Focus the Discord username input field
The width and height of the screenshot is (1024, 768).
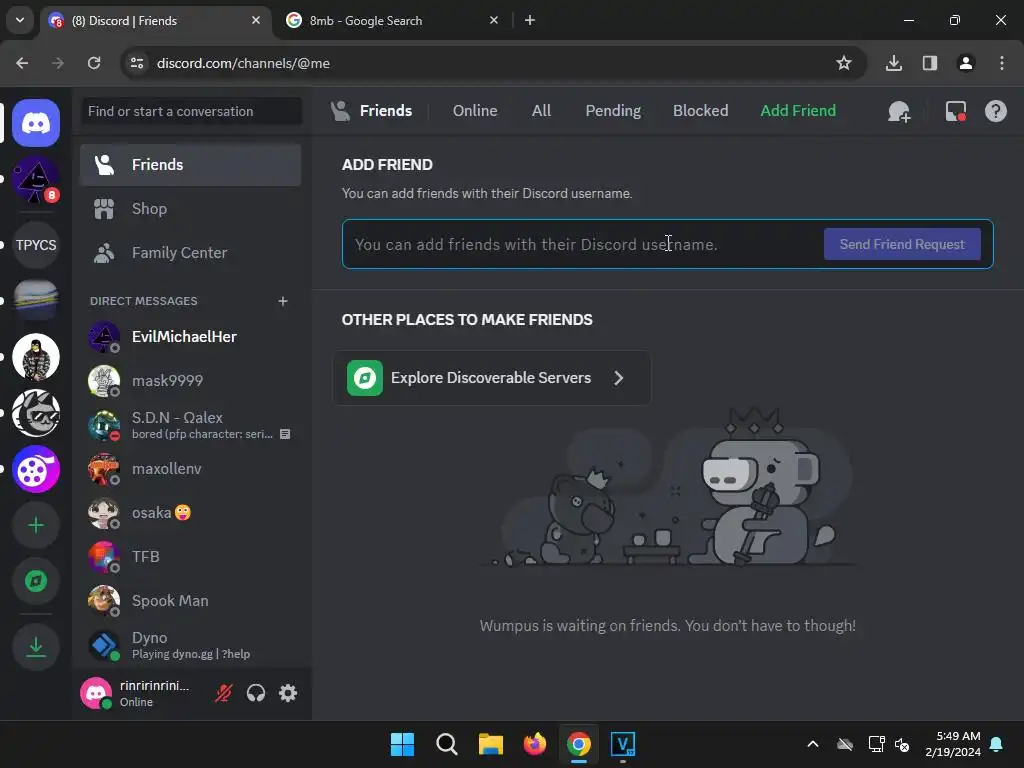coord(581,244)
